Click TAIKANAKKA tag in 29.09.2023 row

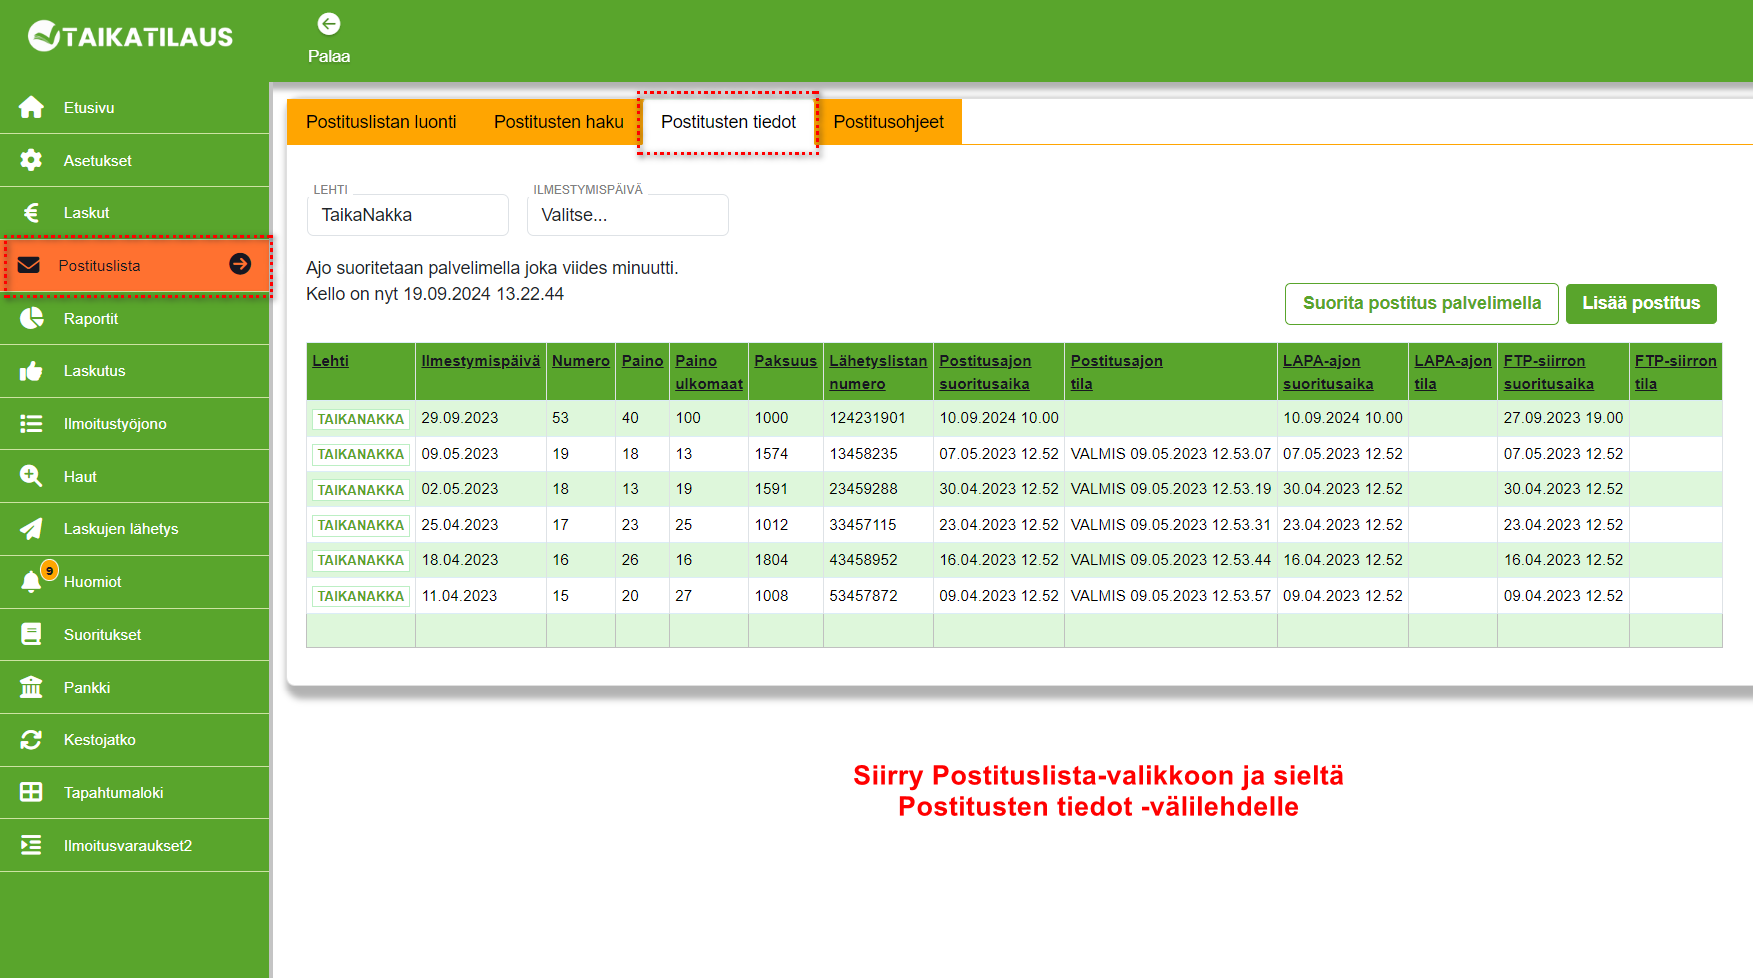tap(361, 419)
